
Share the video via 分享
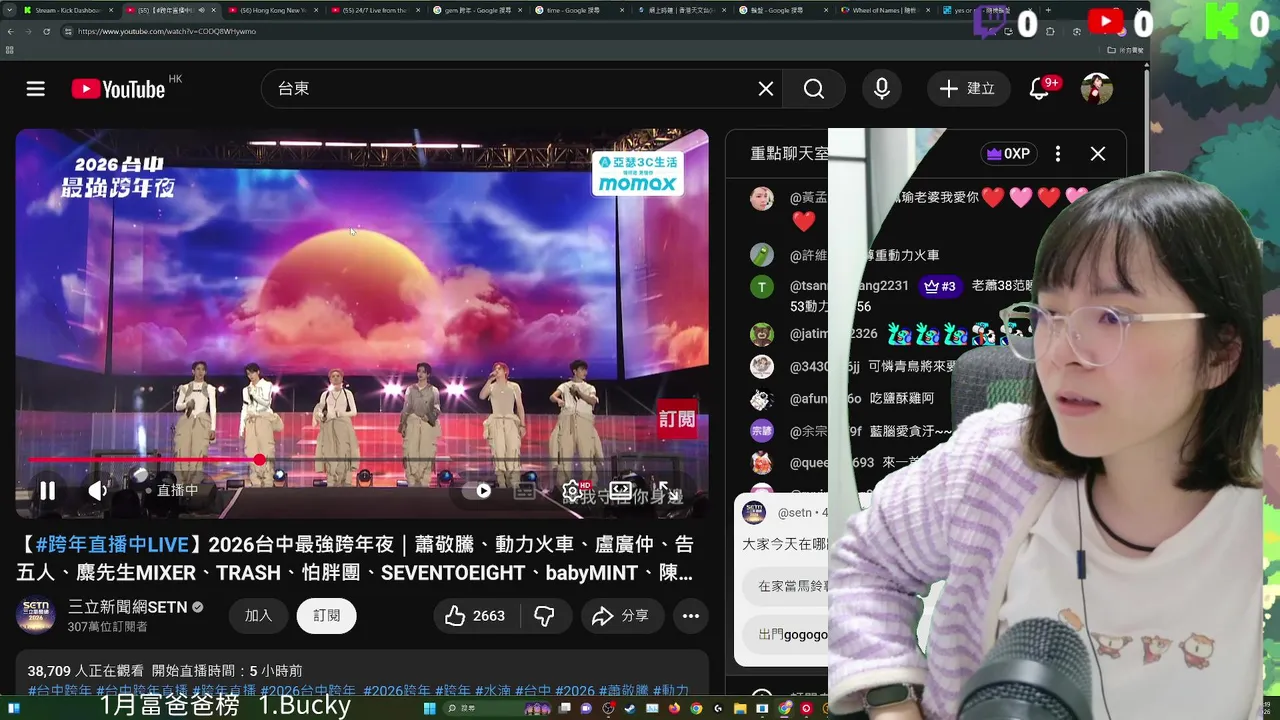pyautogui.click(x=621, y=616)
